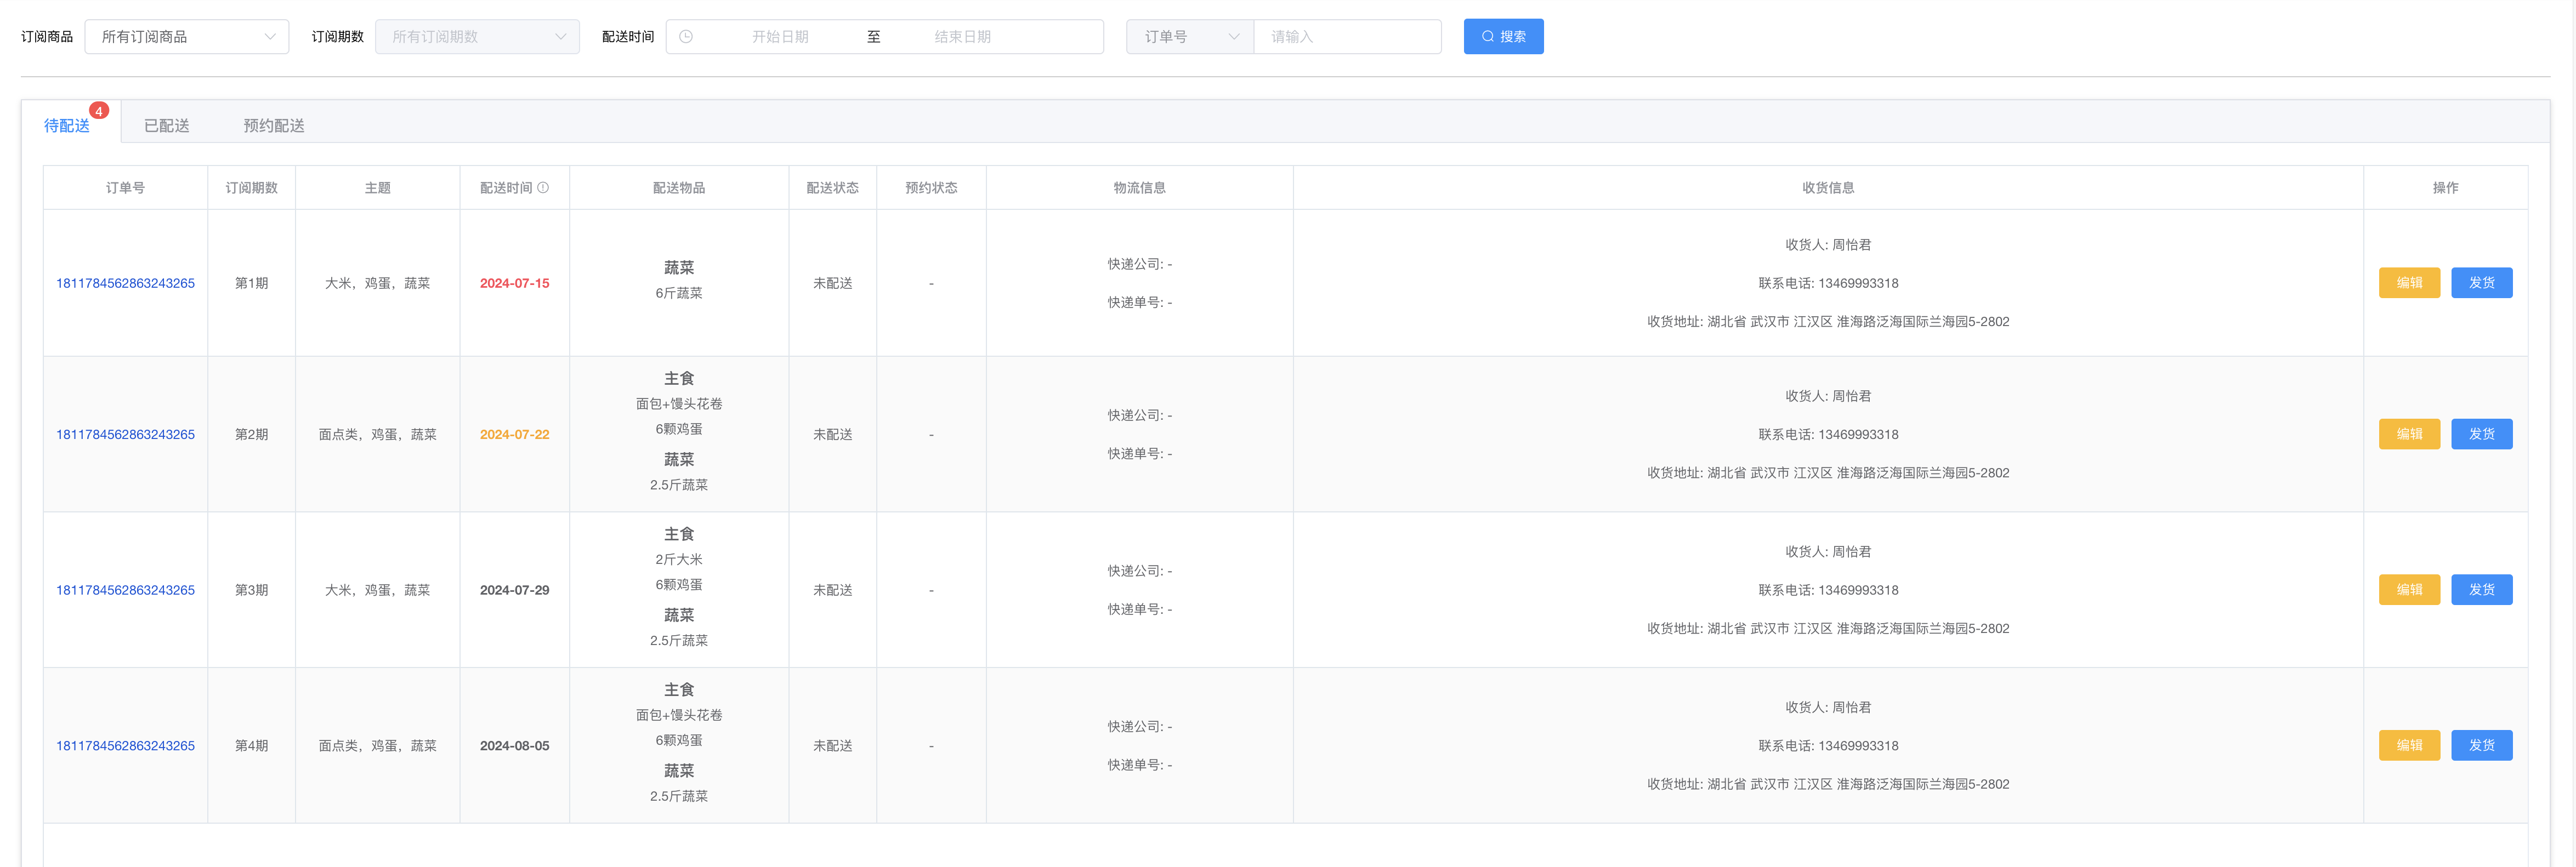Switch to the 已配送 tab

[x=166, y=125]
